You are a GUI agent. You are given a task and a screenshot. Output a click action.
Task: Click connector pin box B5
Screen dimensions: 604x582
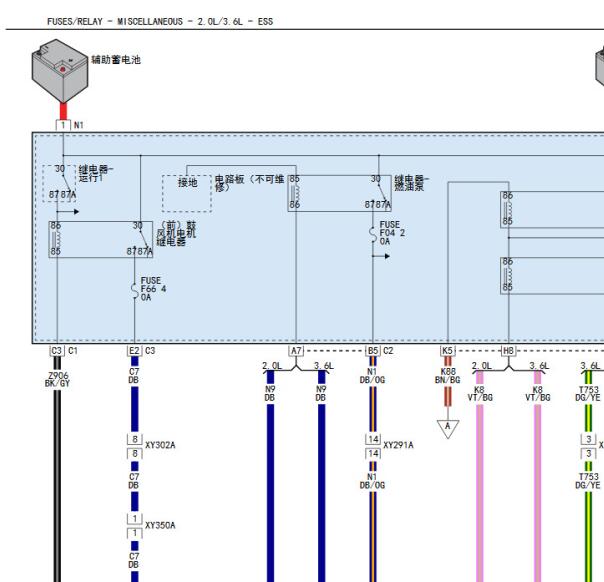click(x=373, y=351)
